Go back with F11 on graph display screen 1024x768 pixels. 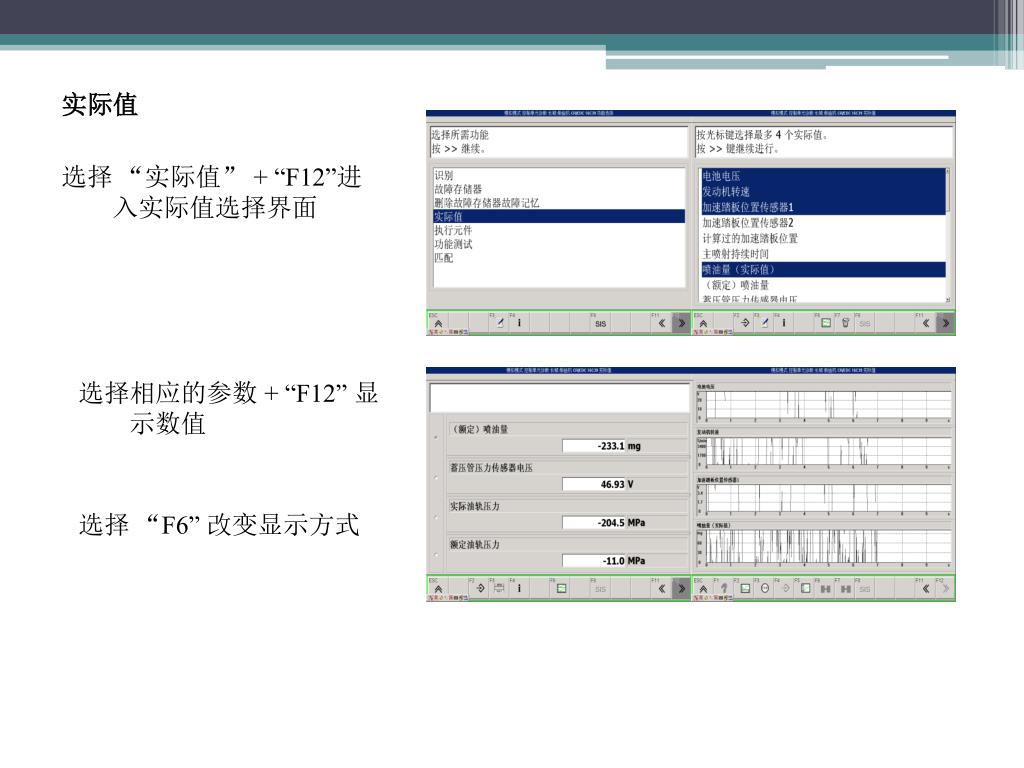(x=926, y=588)
